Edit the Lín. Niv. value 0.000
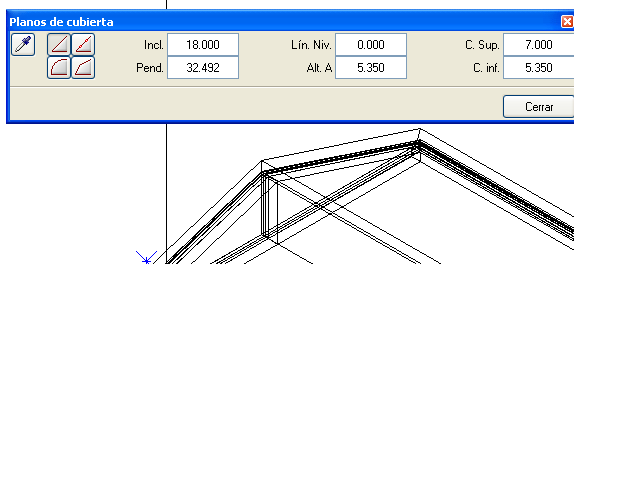Screen dimensions: 640x480 pos(371,44)
